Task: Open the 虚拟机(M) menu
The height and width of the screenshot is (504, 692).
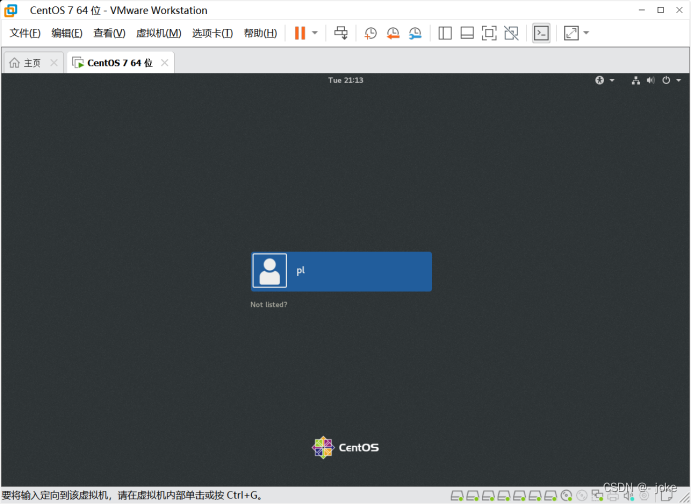Action: click(158, 33)
